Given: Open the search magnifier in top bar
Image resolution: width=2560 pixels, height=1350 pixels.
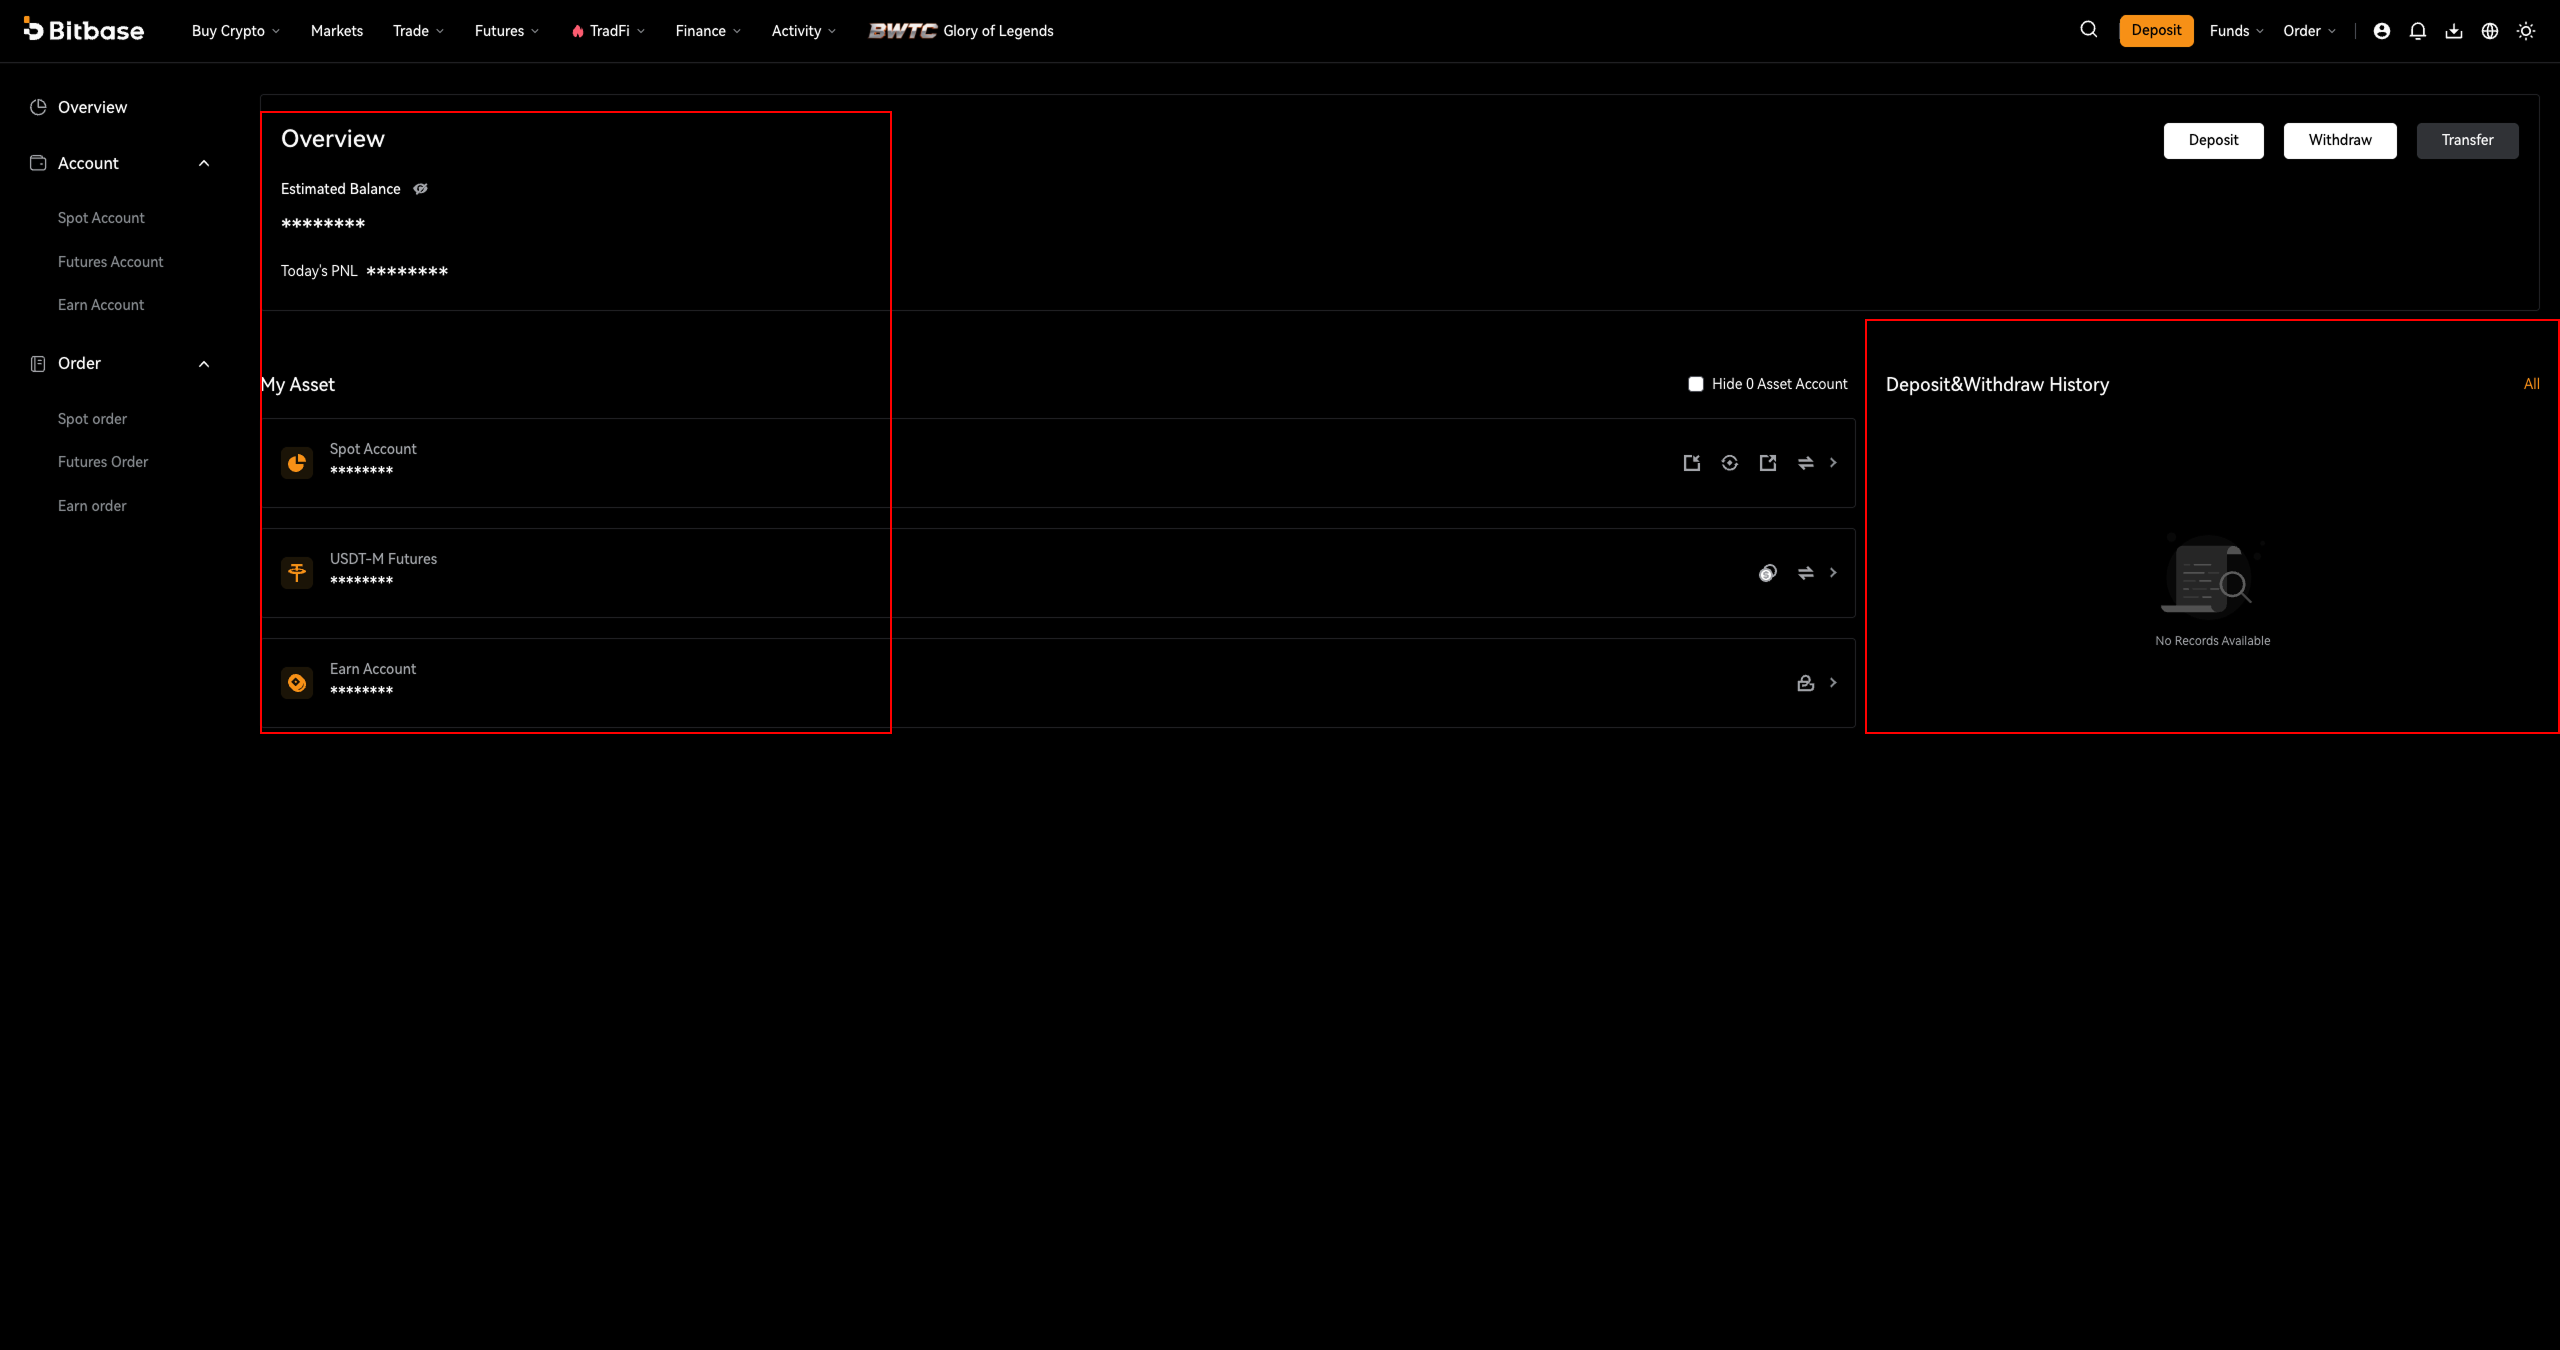Looking at the screenshot, I should (x=2089, y=30).
